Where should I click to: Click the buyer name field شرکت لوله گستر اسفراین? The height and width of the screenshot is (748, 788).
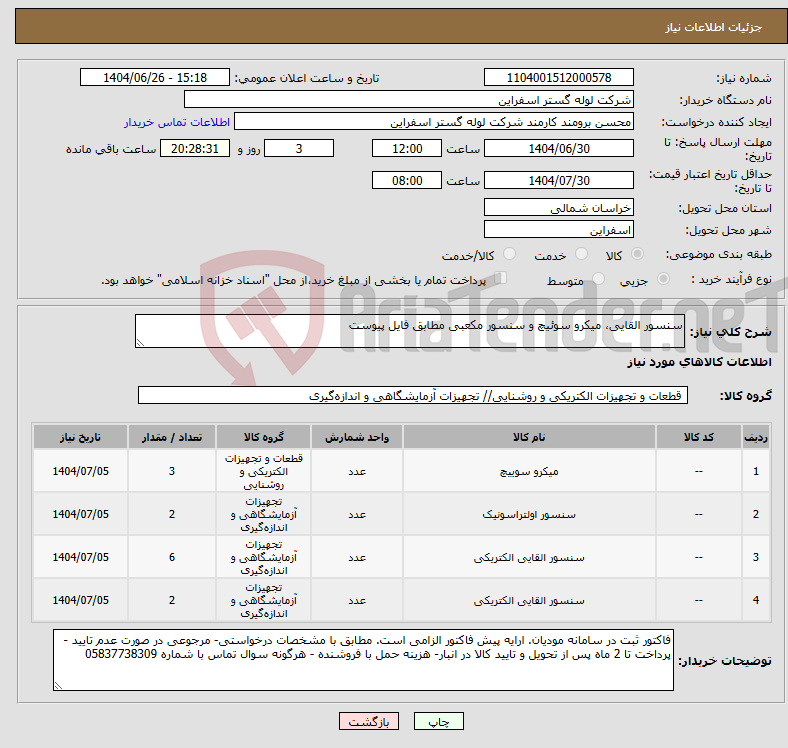click(x=409, y=100)
